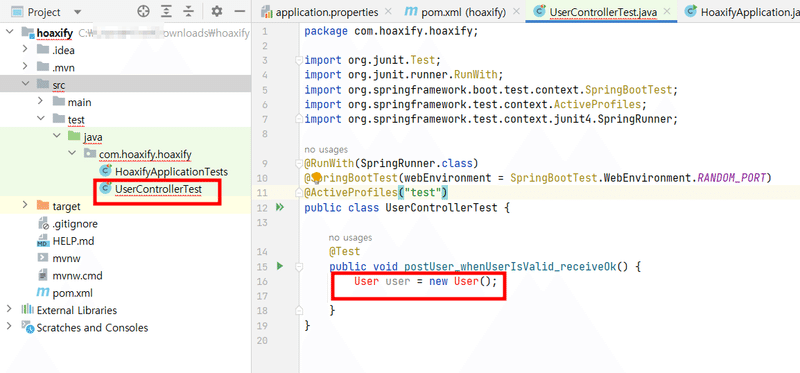Select the UserControllerTest.java tab
The image size is (800, 373).
click(603, 12)
